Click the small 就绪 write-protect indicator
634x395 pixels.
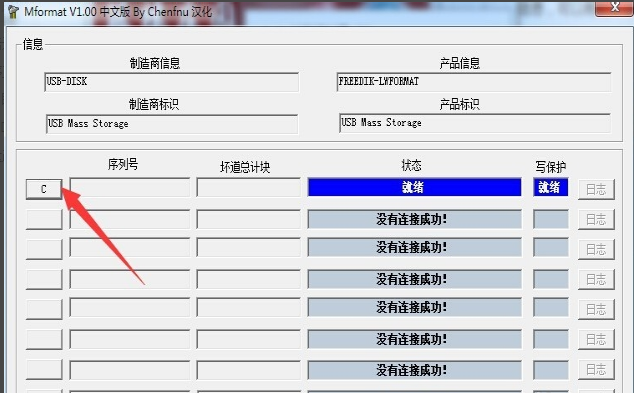(x=550, y=187)
